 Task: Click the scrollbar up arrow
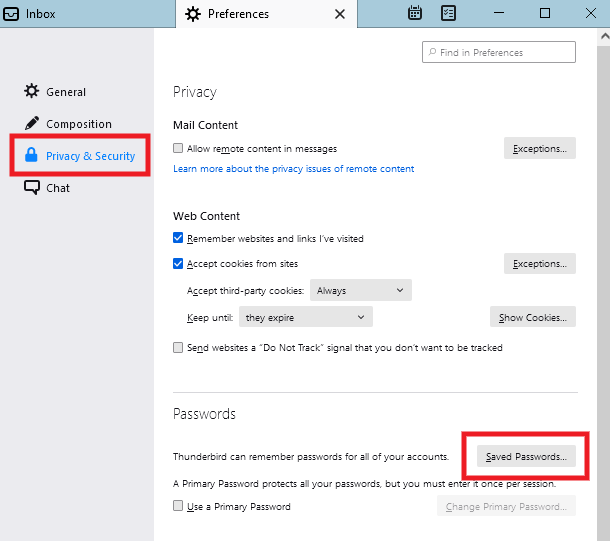(x=604, y=36)
